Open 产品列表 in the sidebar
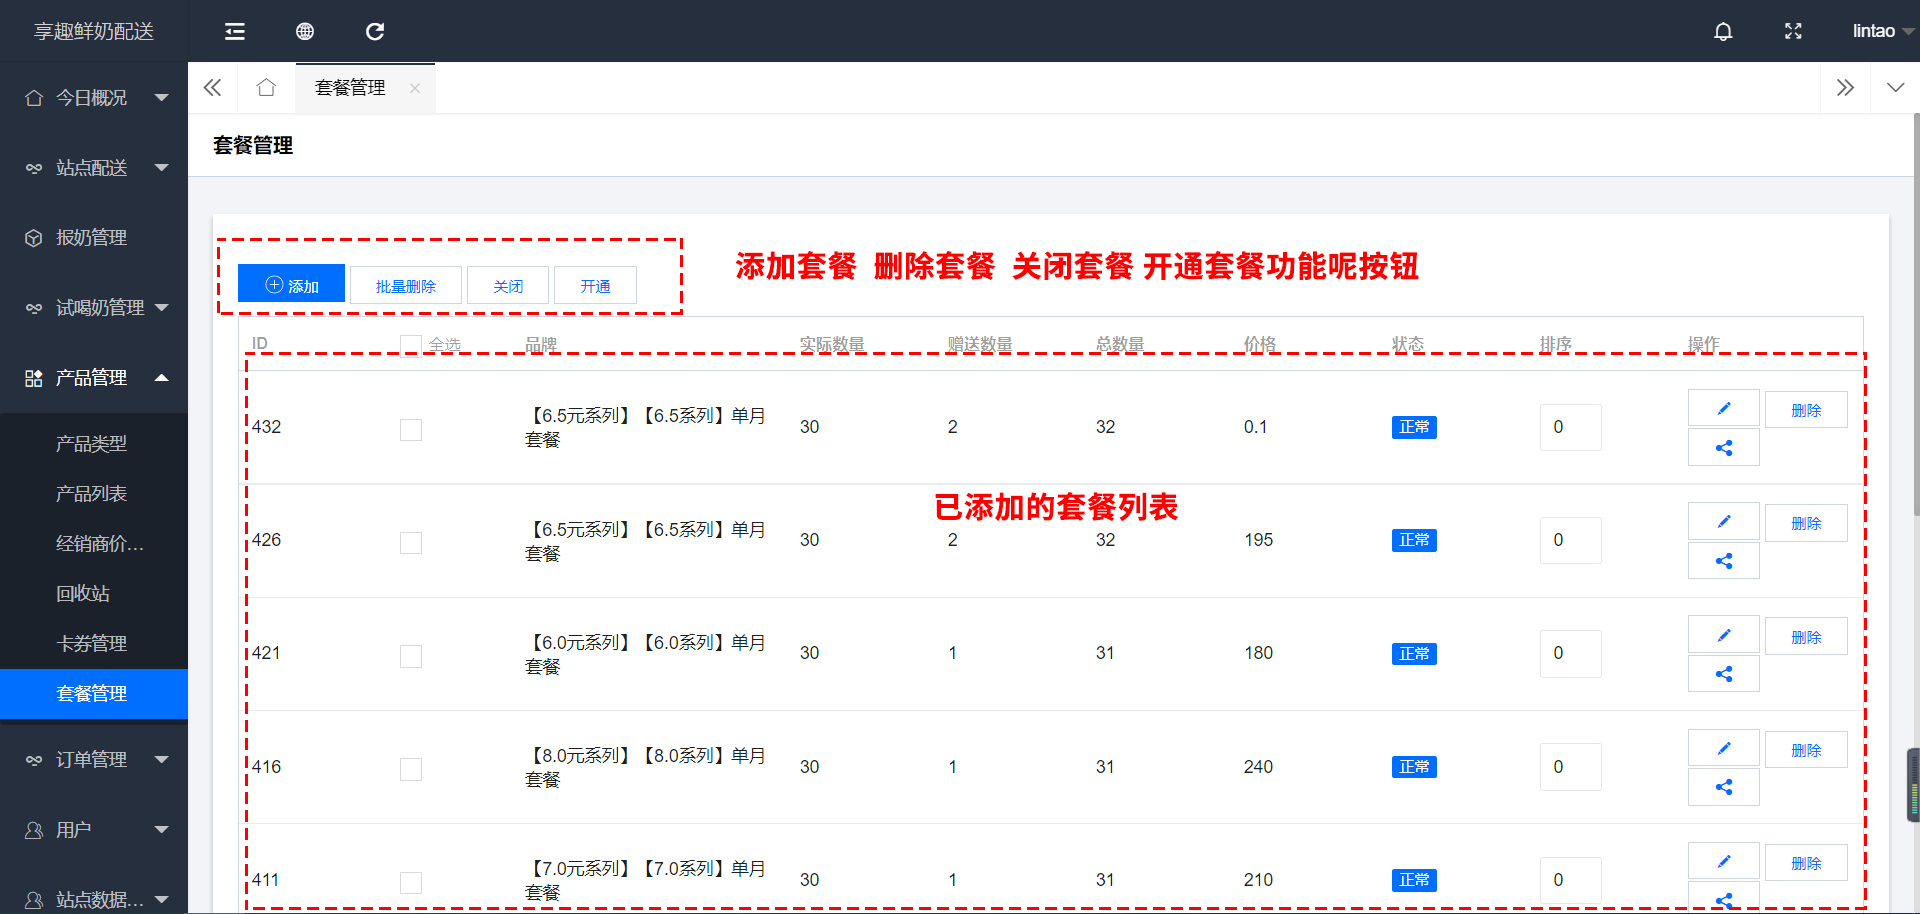 [x=91, y=494]
